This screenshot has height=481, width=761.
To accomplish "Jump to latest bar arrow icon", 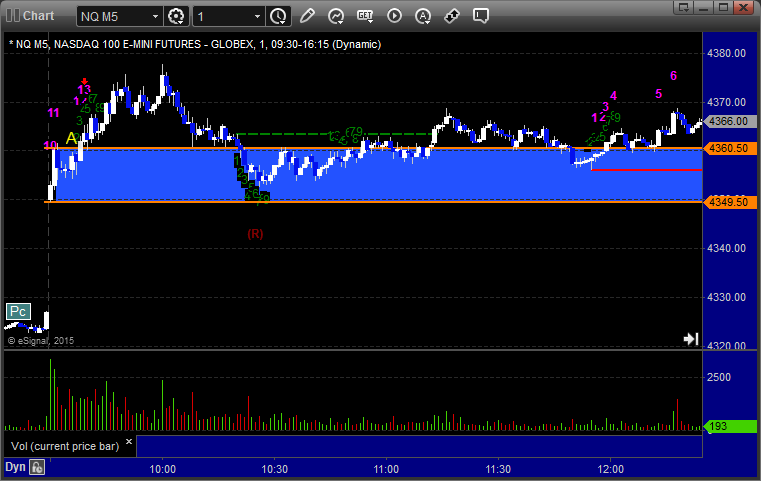I will (x=691, y=338).
